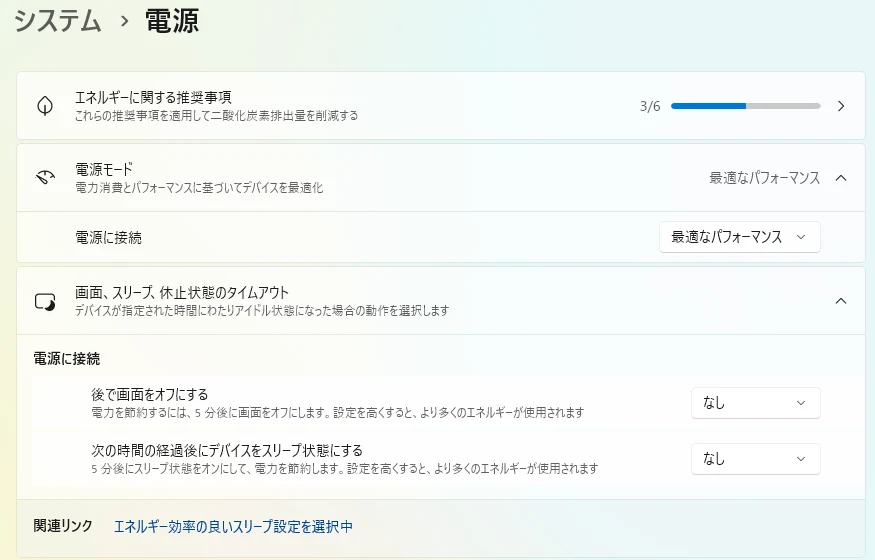The image size is (875, 560).
Task: Click the 後で画面をオフにする label
Action: (x=150, y=394)
